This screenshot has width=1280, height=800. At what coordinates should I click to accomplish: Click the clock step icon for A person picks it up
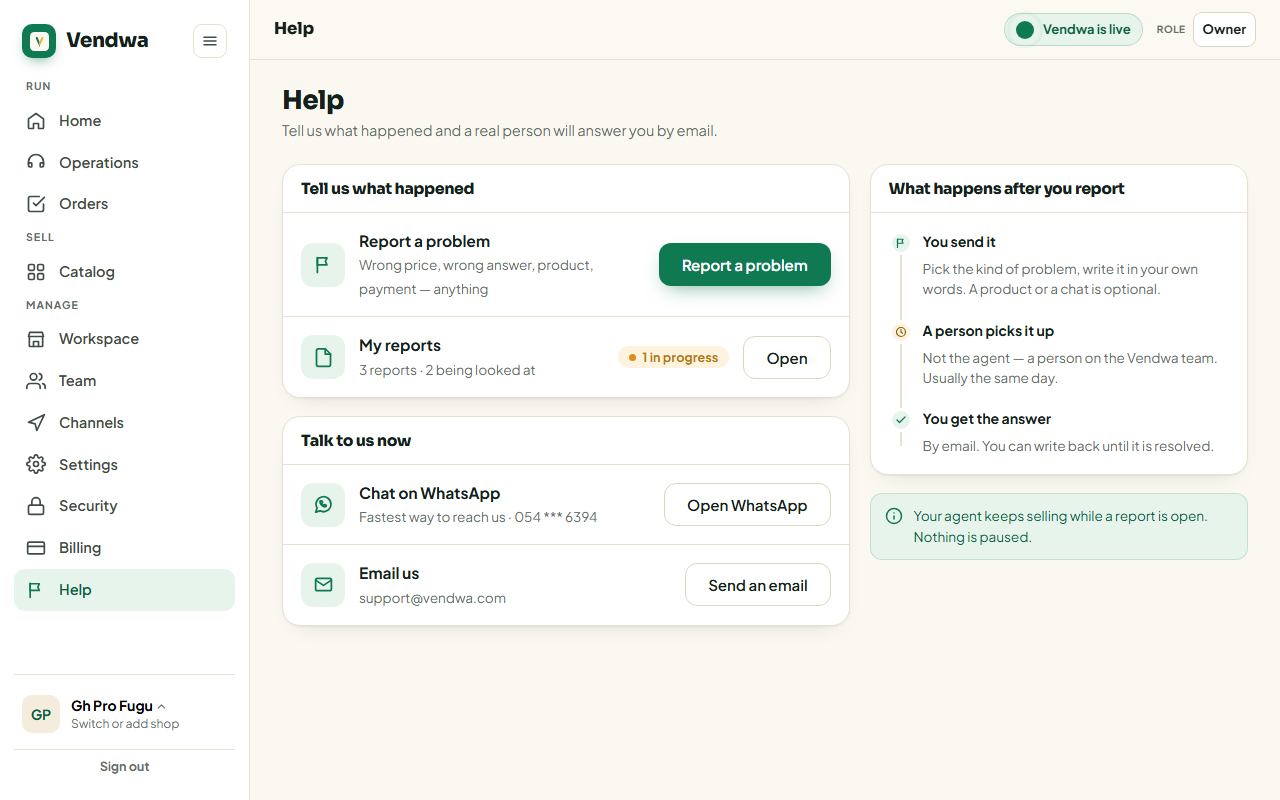pyautogui.click(x=900, y=331)
